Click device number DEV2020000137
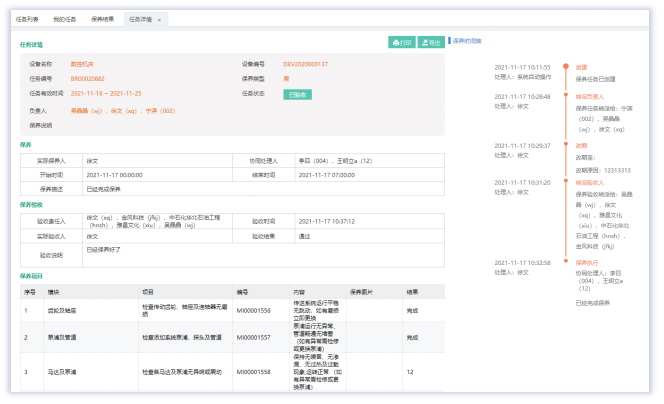 coord(305,64)
